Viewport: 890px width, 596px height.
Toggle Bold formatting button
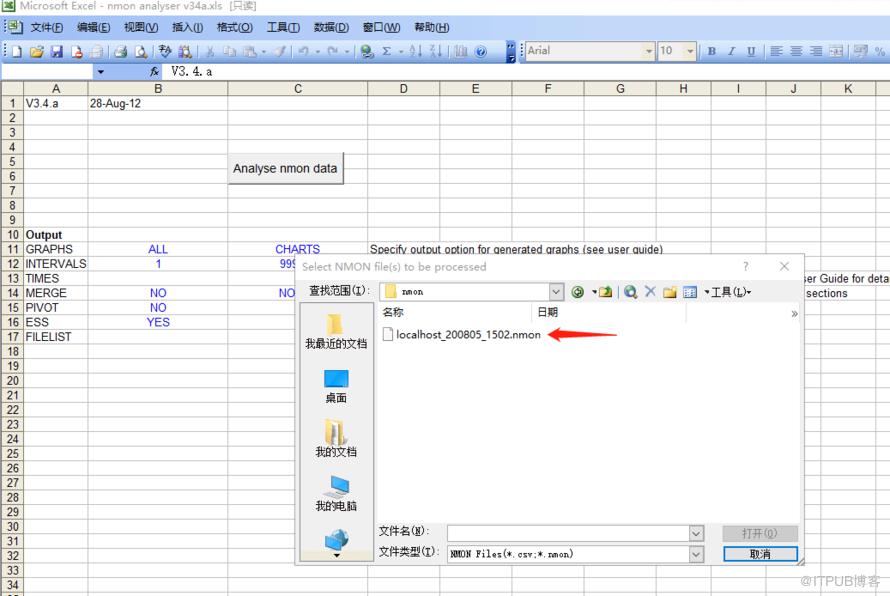tap(711, 51)
